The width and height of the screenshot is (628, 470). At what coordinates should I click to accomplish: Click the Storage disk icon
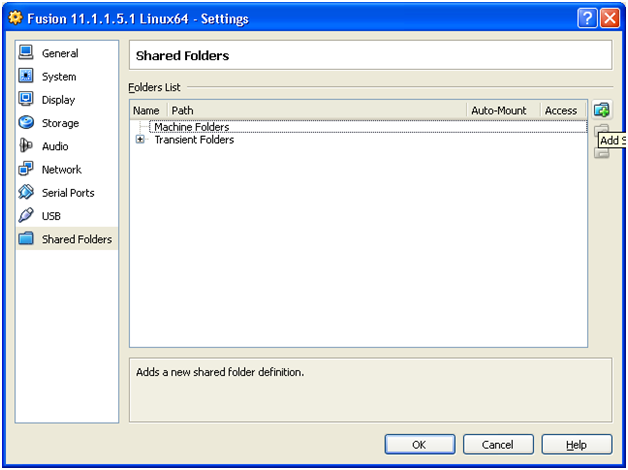click(26, 122)
